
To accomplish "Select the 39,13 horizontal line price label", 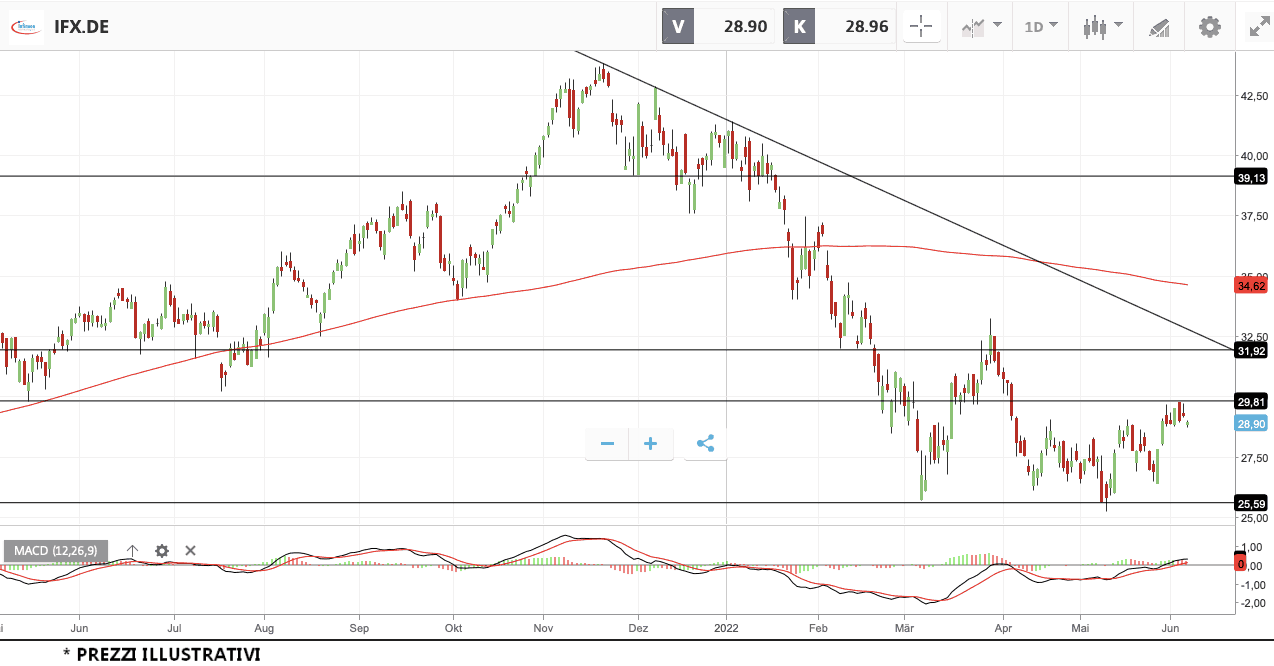I will (x=1252, y=177).
